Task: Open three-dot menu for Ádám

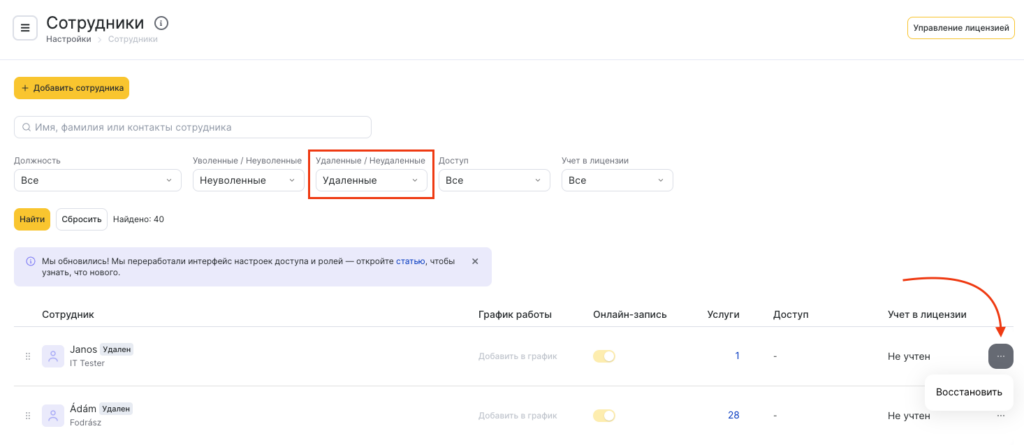Action: pyautogui.click(x=1000, y=415)
